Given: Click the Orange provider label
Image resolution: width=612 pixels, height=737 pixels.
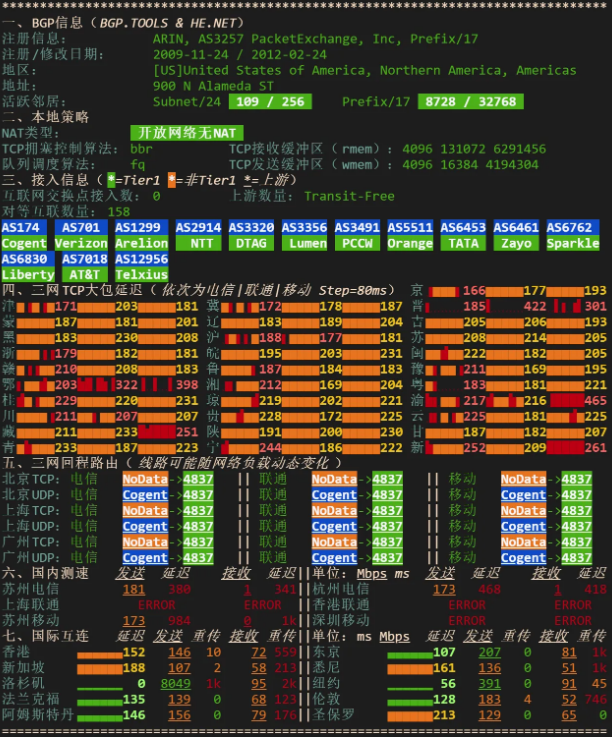Looking at the screenshot, I should [410, 243].
